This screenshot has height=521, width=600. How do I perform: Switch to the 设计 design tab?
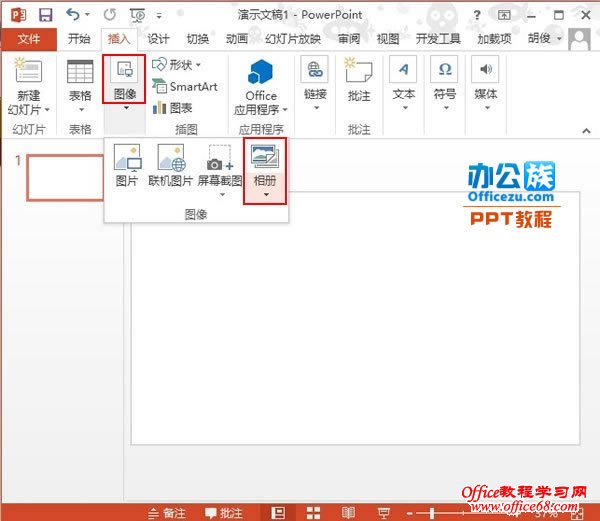tap(158, 39)
